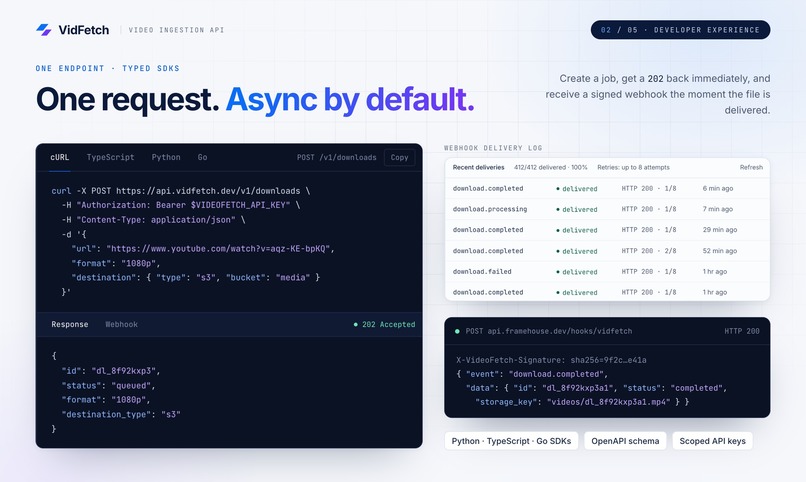Switch to the TypeScript tab
Viewport: 806px width, 482px height.
(111, 157)
